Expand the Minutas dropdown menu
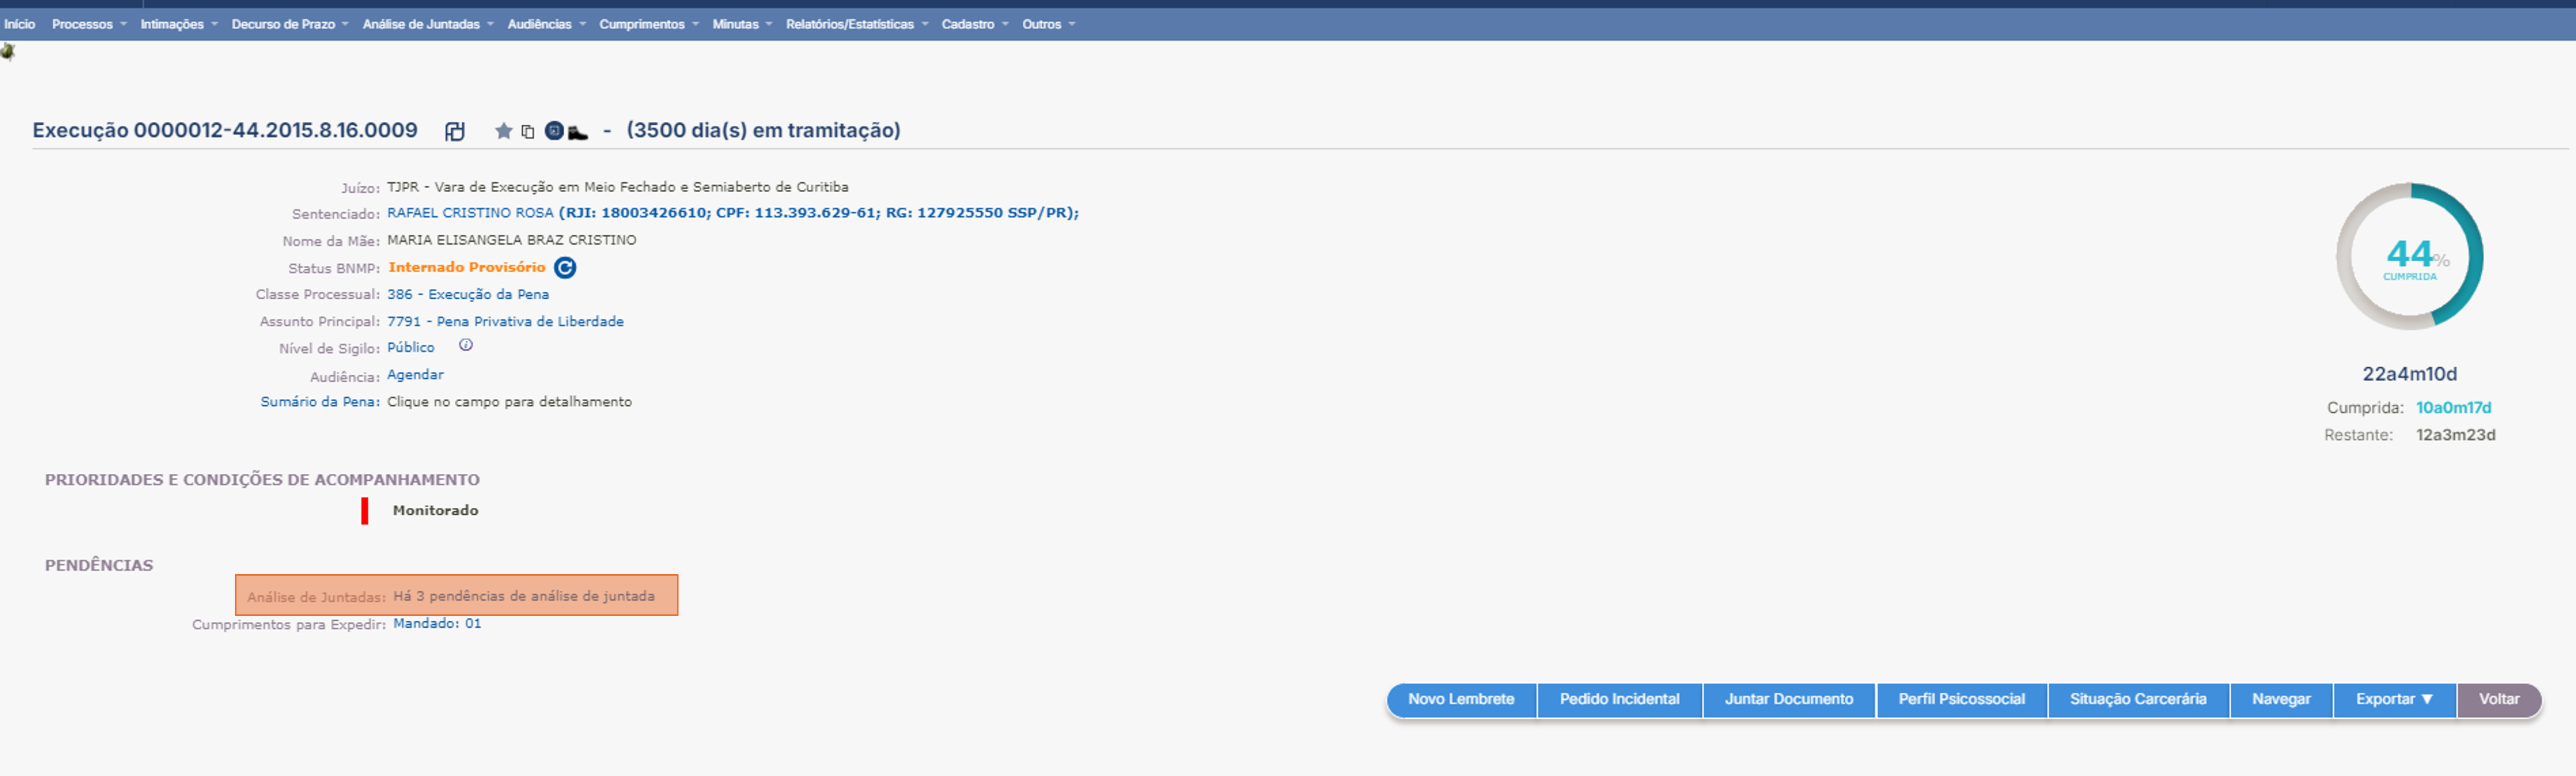 (x=742, y=24)
